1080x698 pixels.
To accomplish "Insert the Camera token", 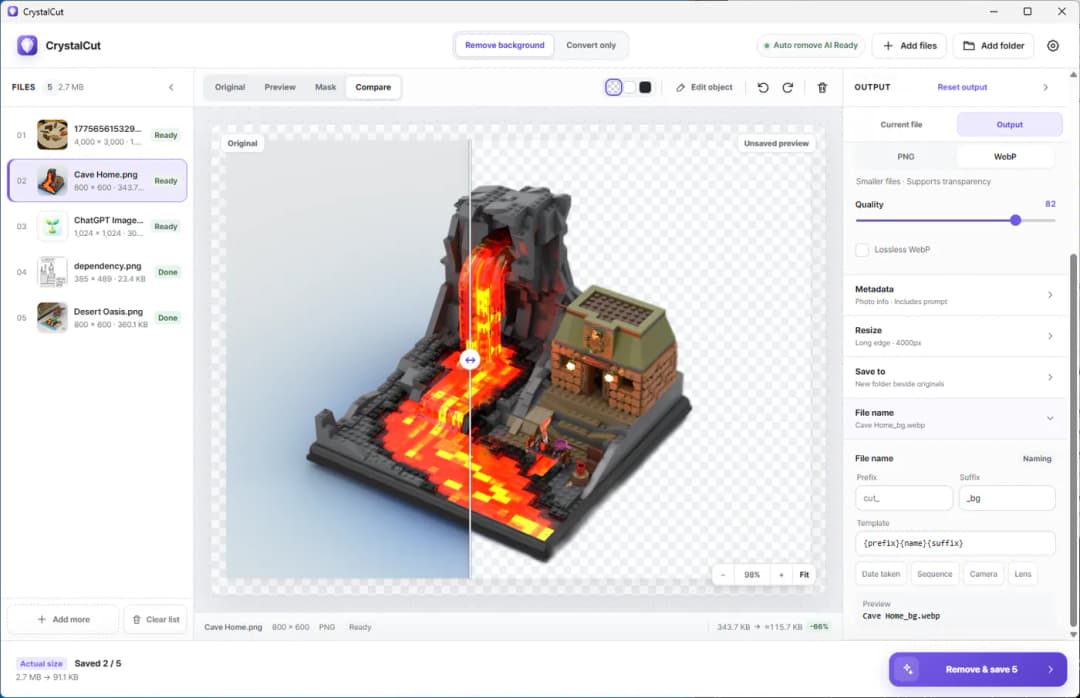I will click(983, 574).
